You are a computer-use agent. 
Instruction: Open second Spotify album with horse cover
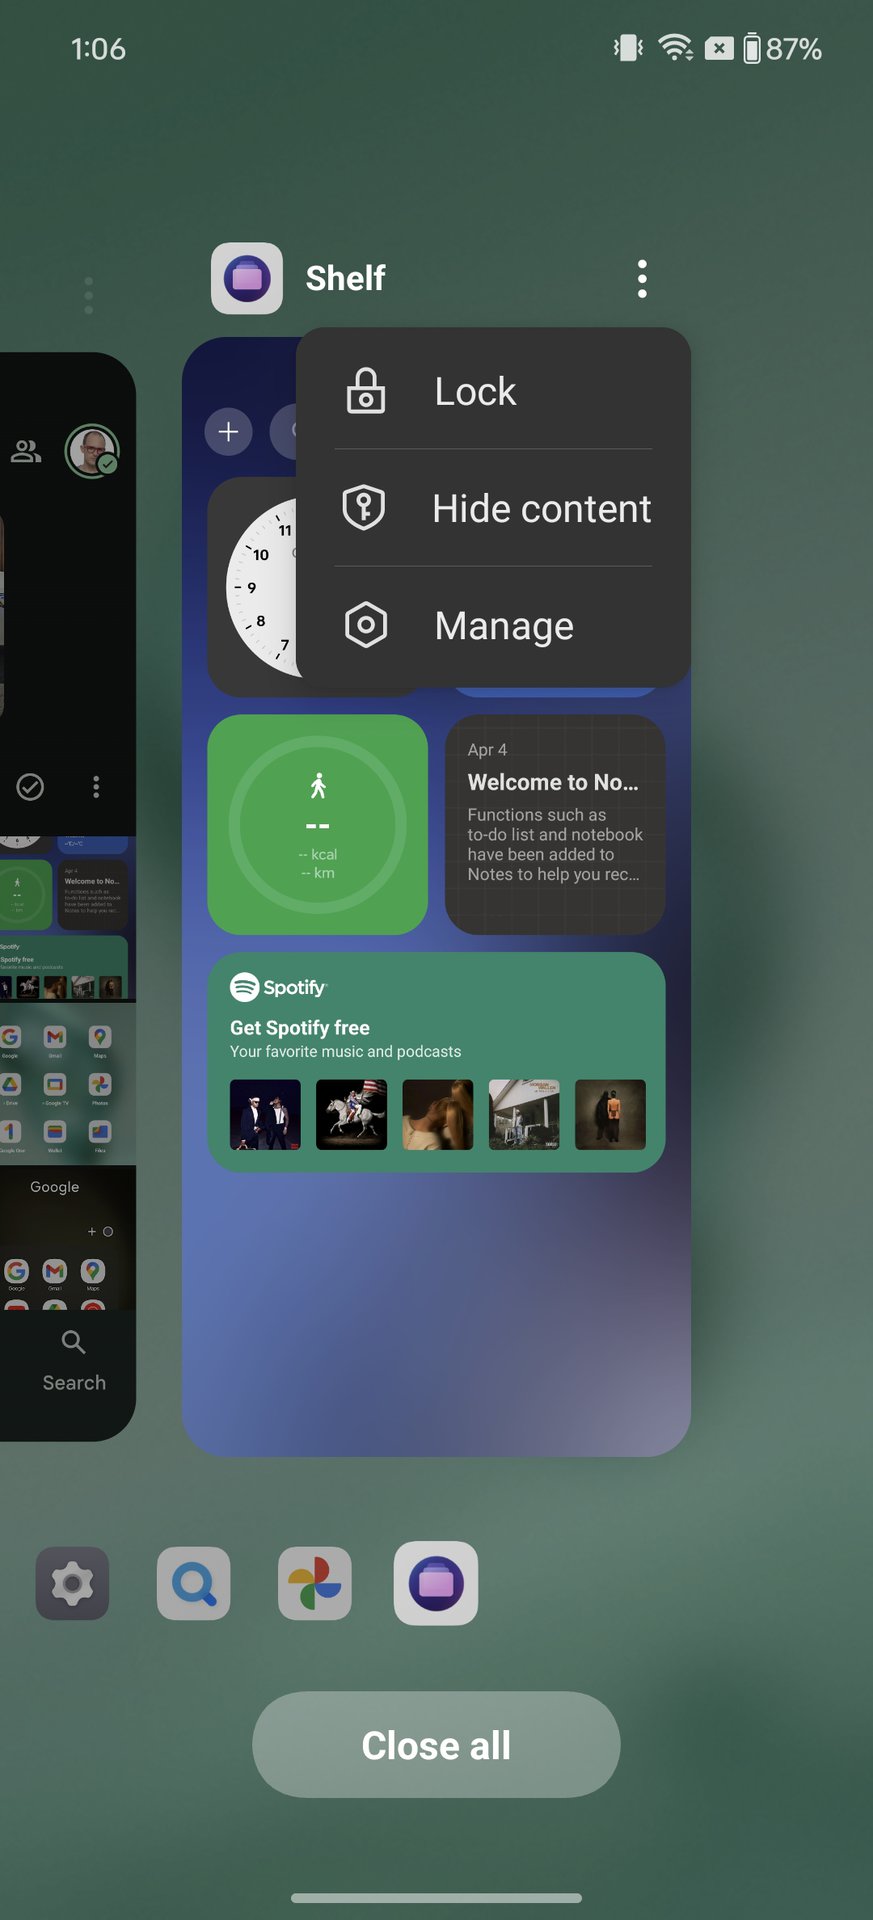[x=351, y=1114]
